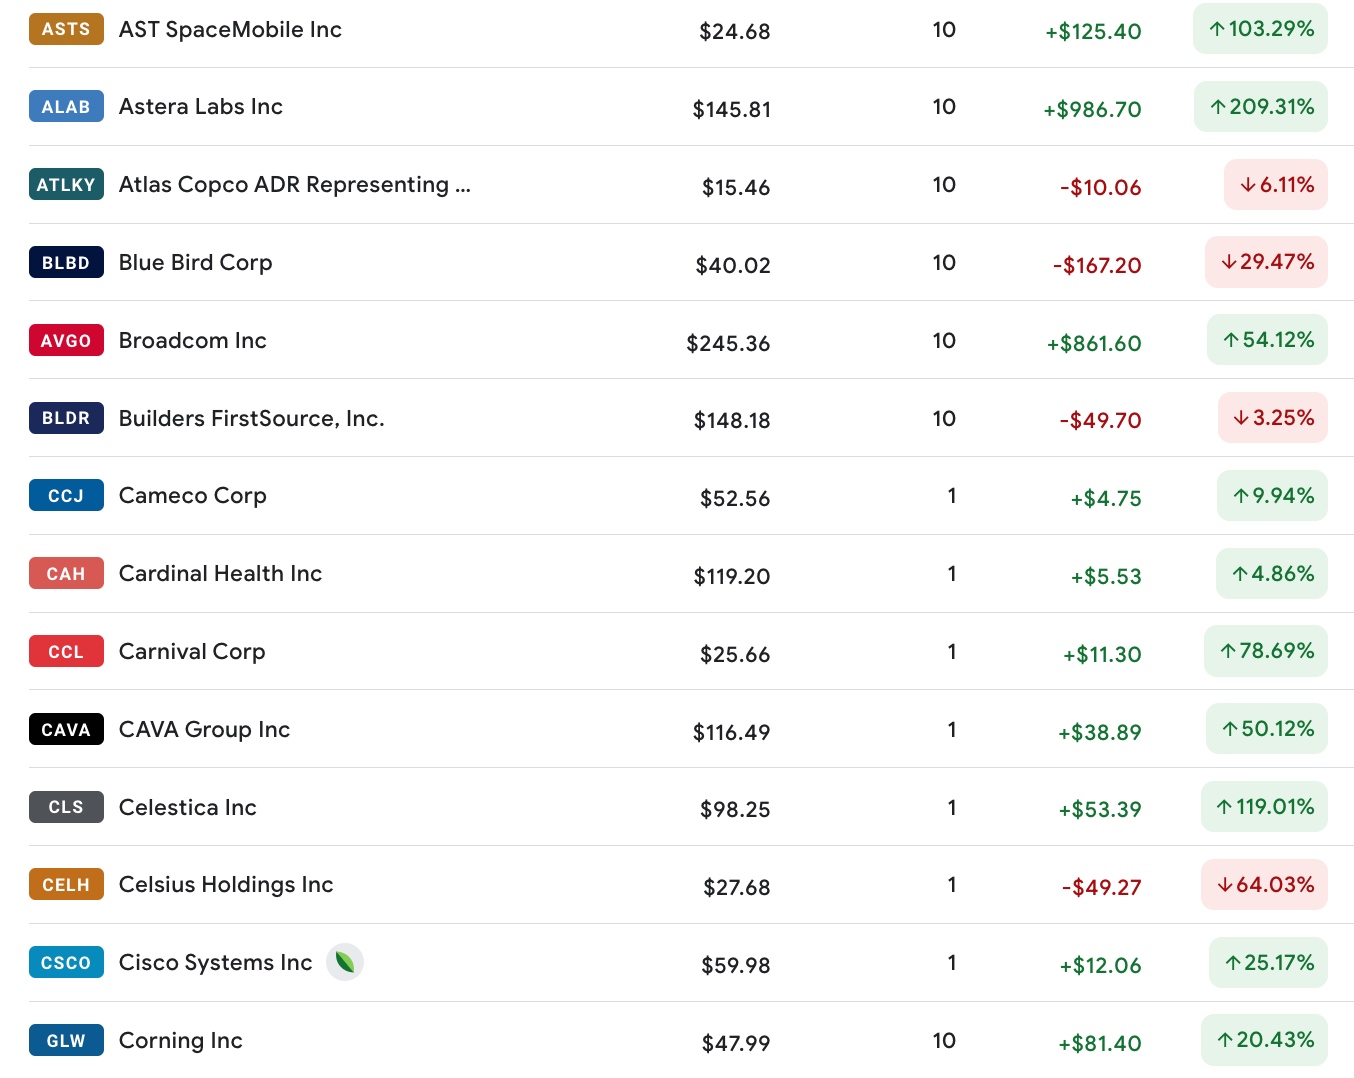The height and width of the screenshot is (1078, 1354).
Task: Open Broadcom Inc stock page
Action: click(193, 340)
